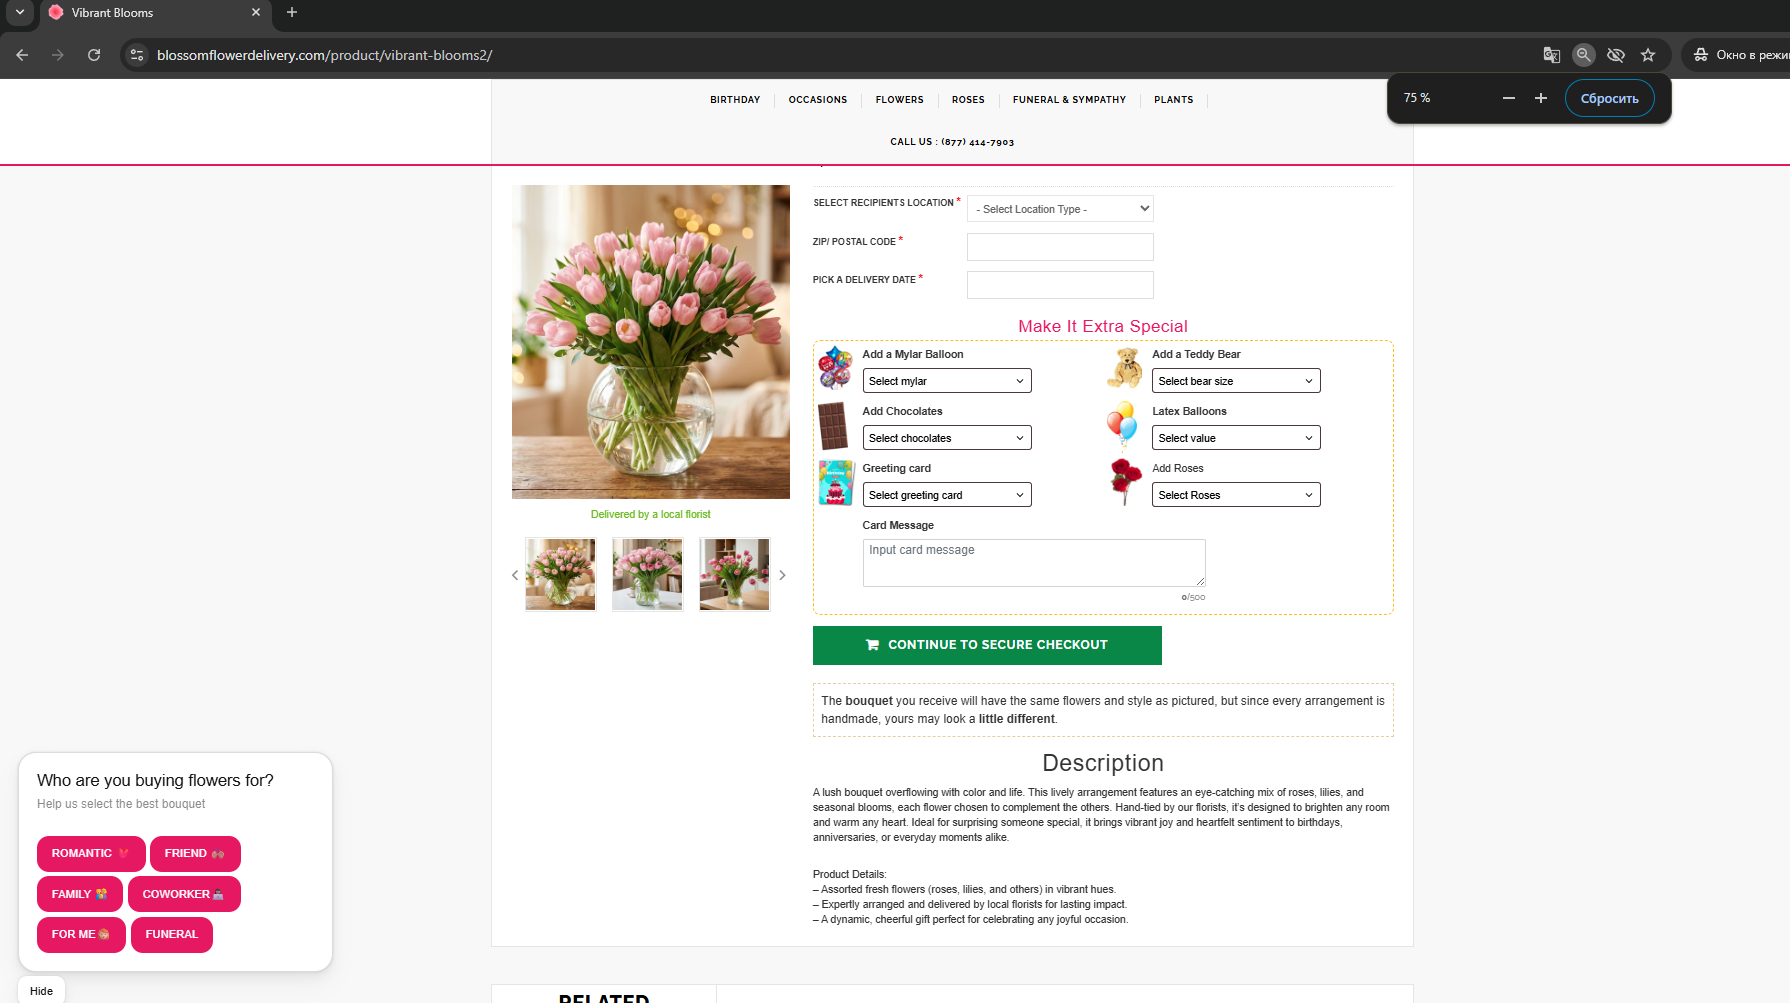Image resolution: width=1790 pixels, height=1003 pixels.
Task: Click the Zip/Postal Code input field
Action: (x=1060, y=247)
